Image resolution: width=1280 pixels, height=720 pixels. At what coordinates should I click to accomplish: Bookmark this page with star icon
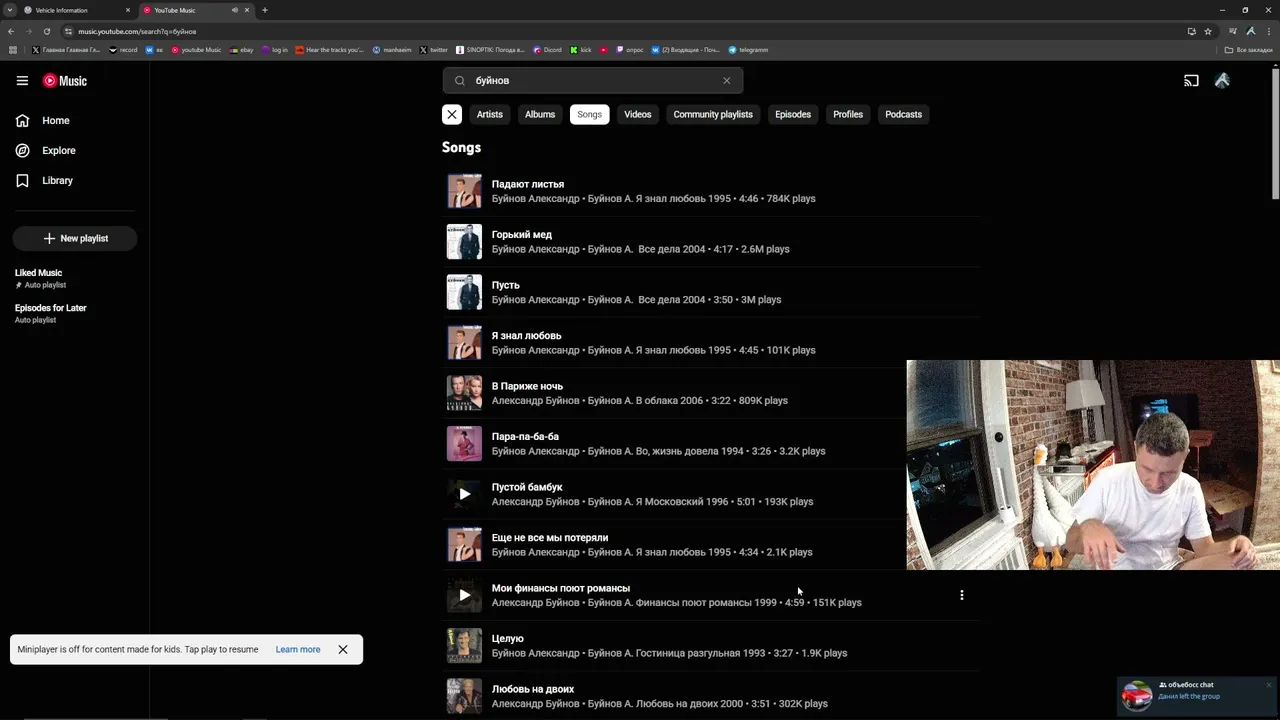click(x=1208, y=31)
